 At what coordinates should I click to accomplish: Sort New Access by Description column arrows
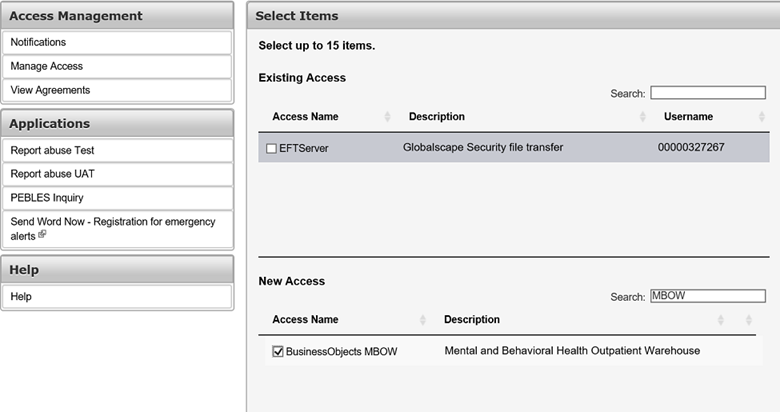[x=720, y=320]
